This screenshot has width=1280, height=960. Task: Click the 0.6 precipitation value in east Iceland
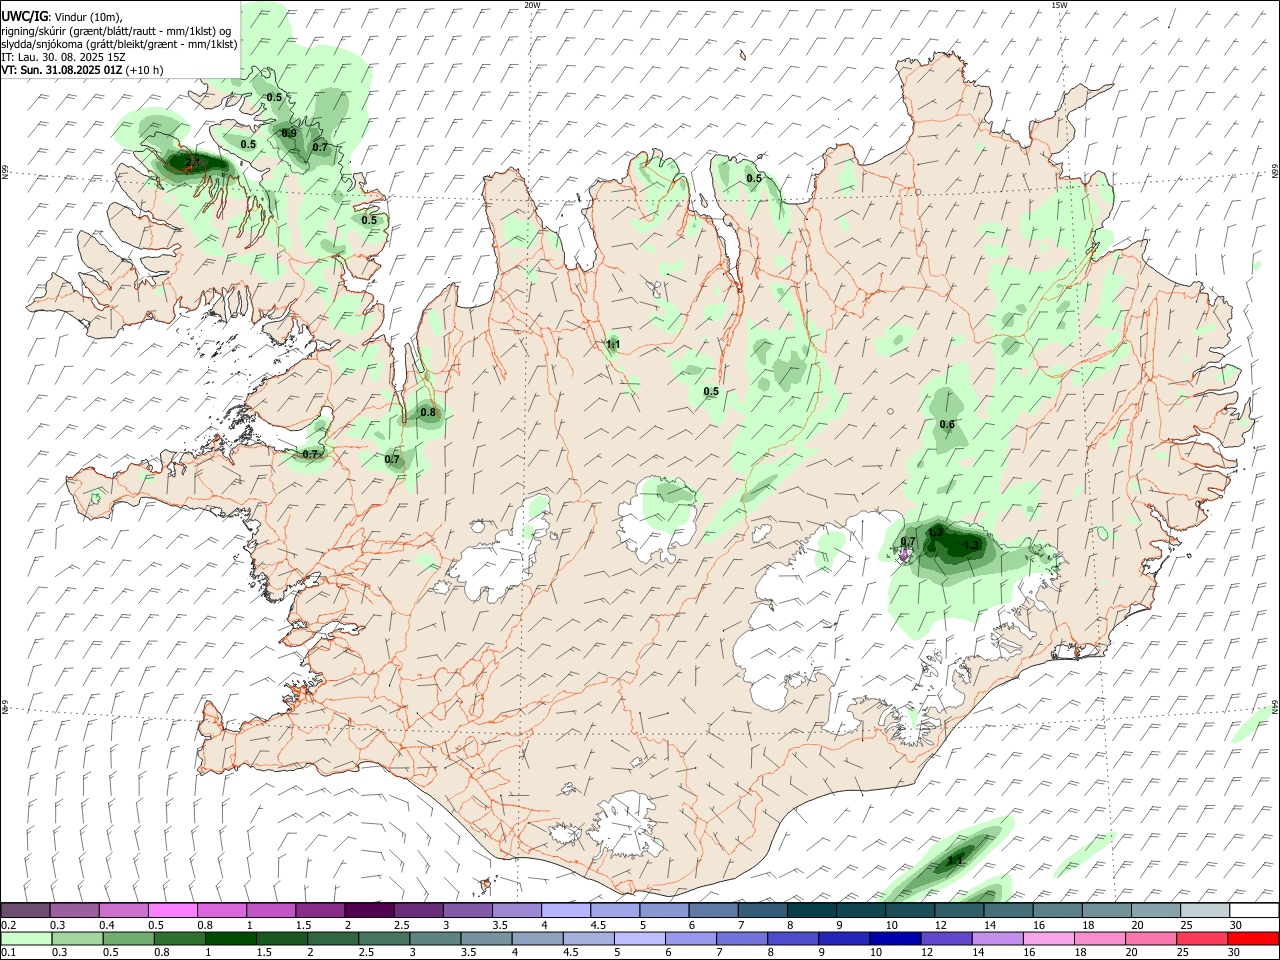(x=947, y=425)
